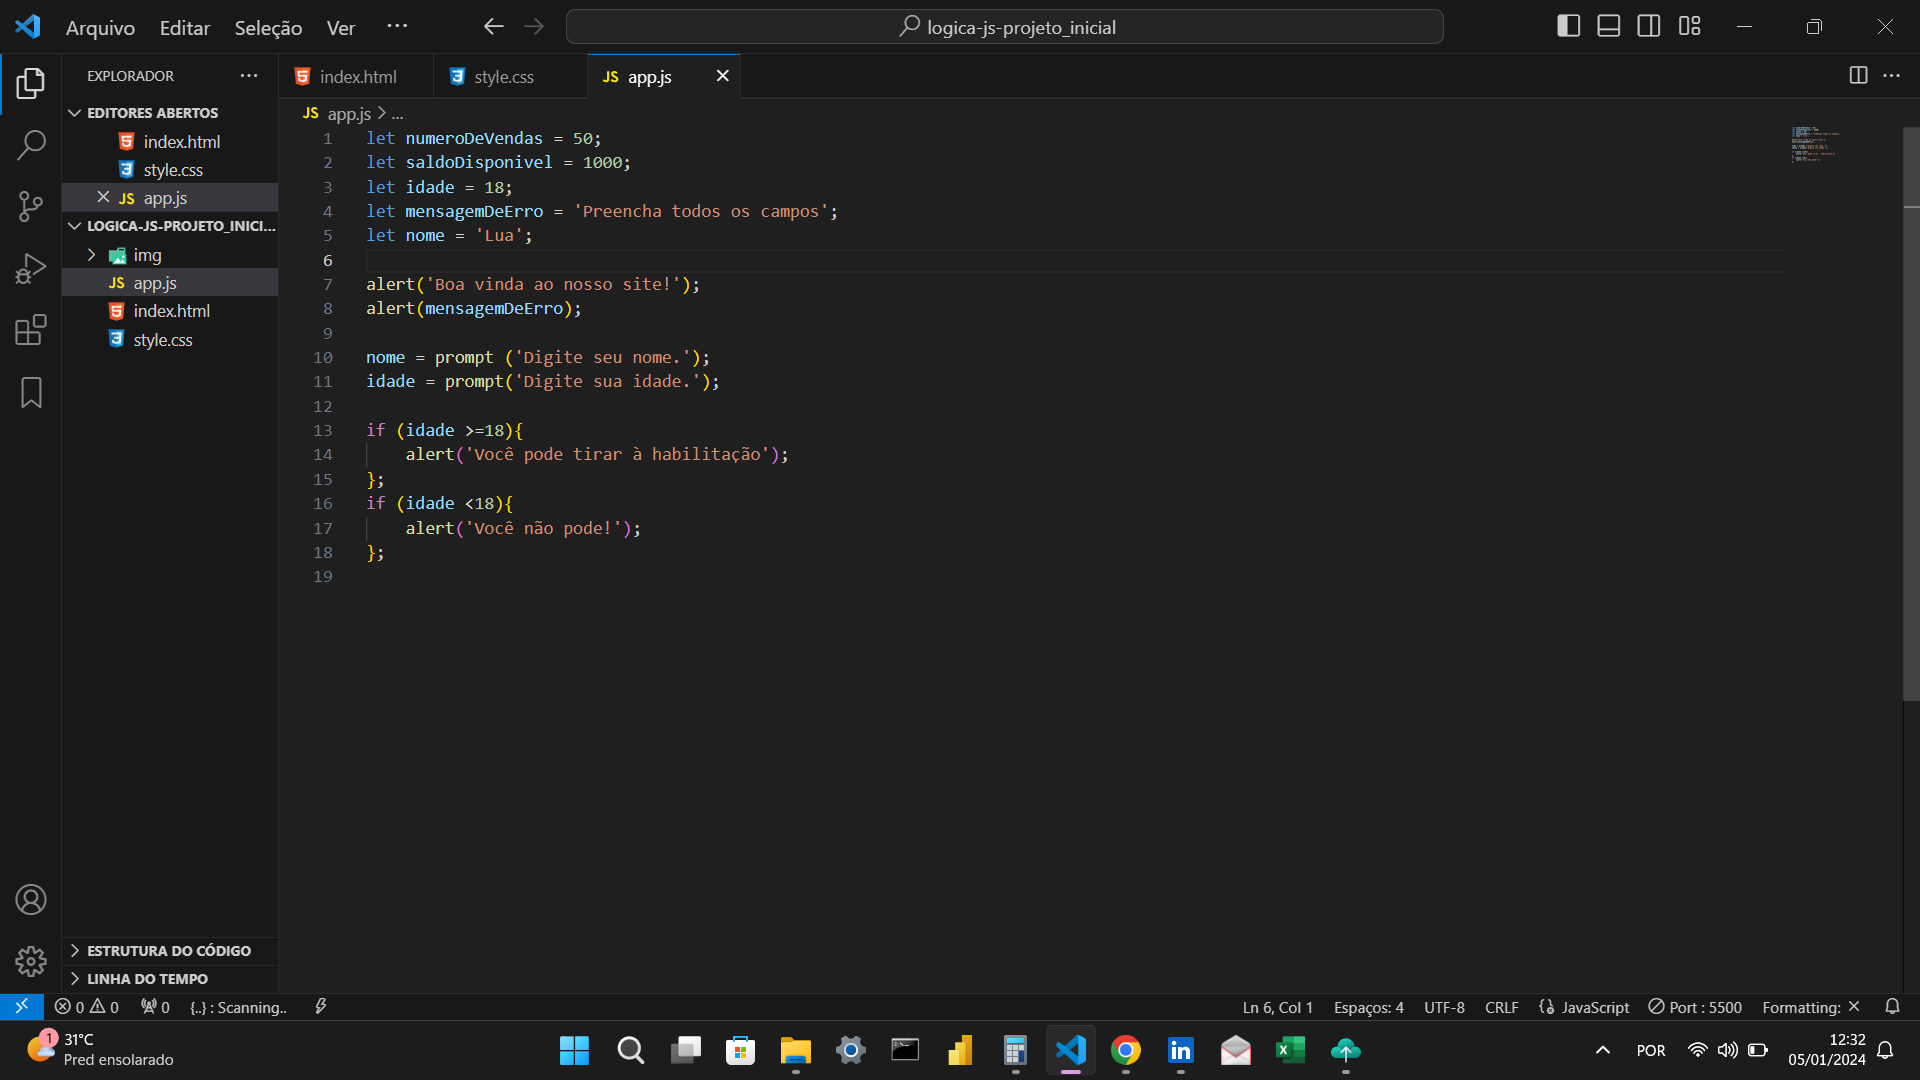Screen dimensions: 1920x1080
Task: Expand the Estrutura do Código section
Action: pyautogui.click(x=170, y=951)
